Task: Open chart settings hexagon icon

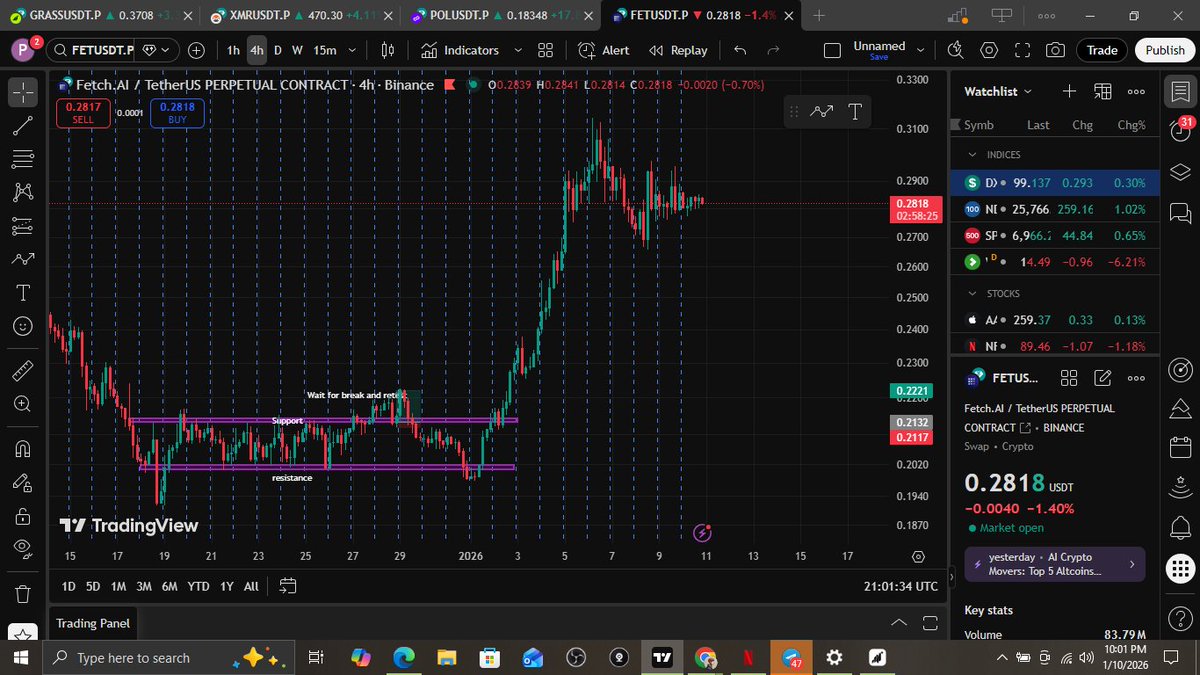Action: pos(989,50)
